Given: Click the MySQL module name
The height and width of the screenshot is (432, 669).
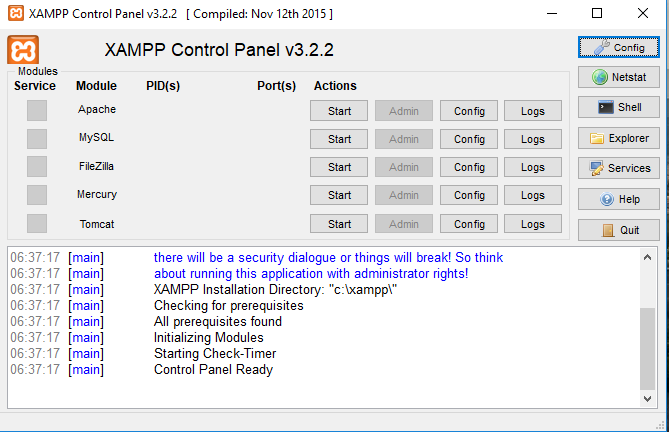Looking at the screenshot, I should [96, 137].
